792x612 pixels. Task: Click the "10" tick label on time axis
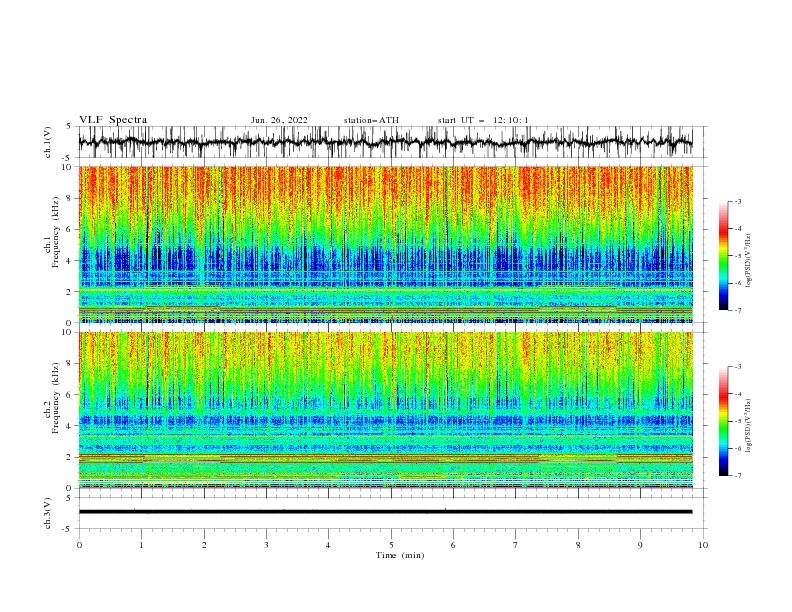tap(703, 545)
